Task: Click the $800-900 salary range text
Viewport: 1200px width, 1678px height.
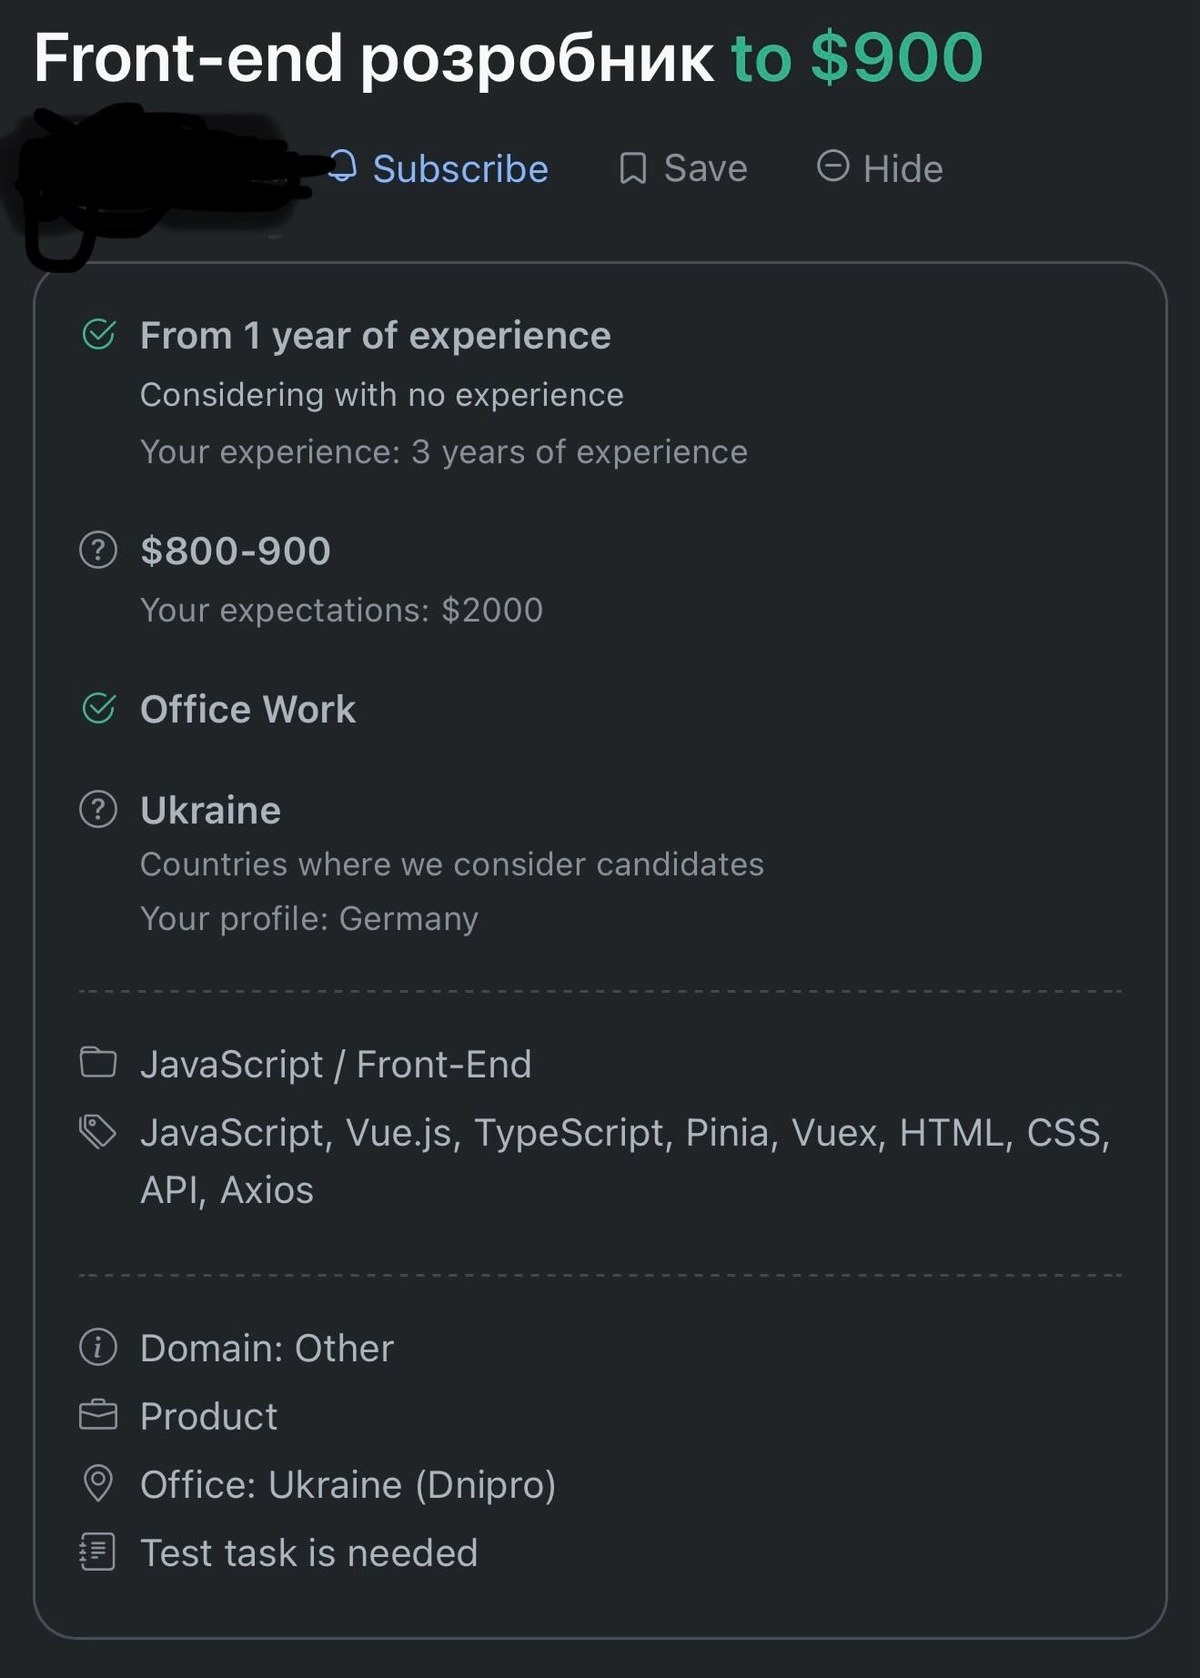Action: point(235,551)
